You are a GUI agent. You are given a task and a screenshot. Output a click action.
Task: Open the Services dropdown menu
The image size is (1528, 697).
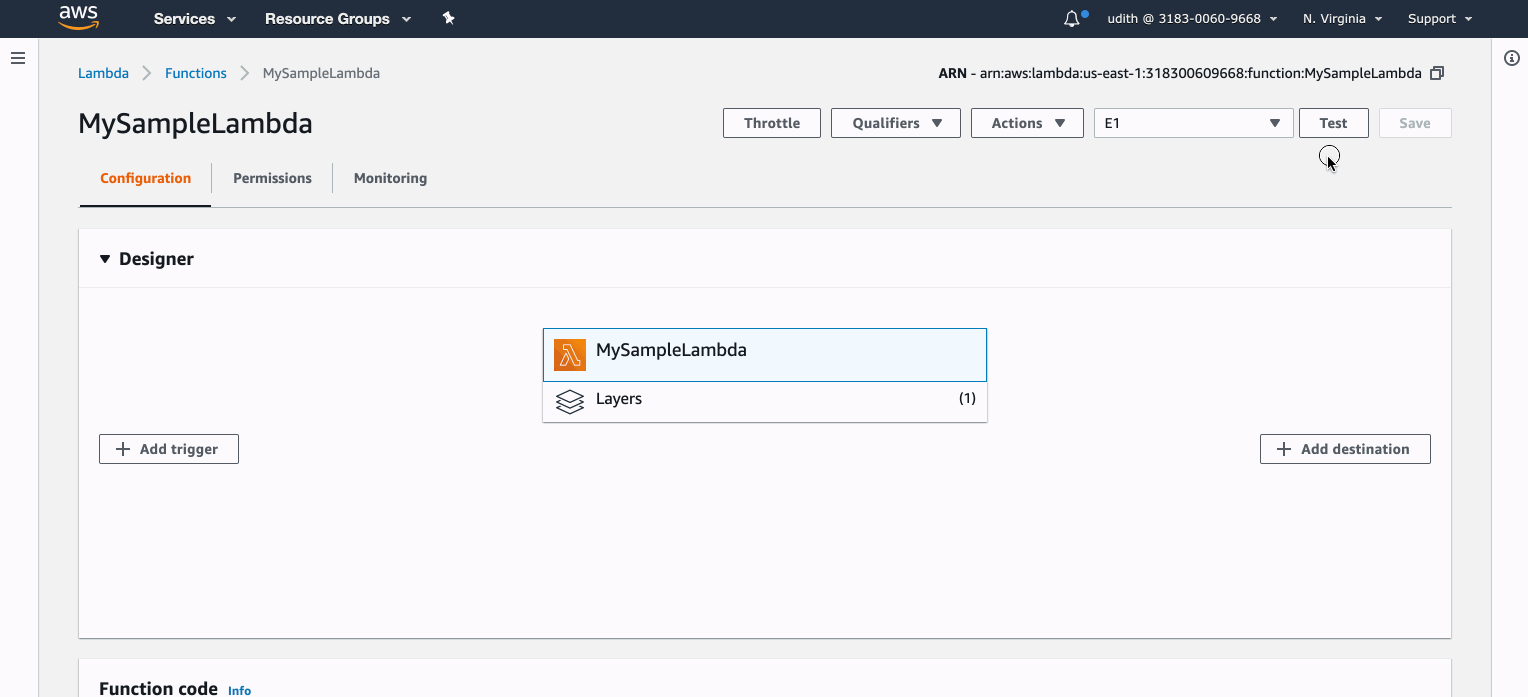pyautogui.click(x=194, y=19)
